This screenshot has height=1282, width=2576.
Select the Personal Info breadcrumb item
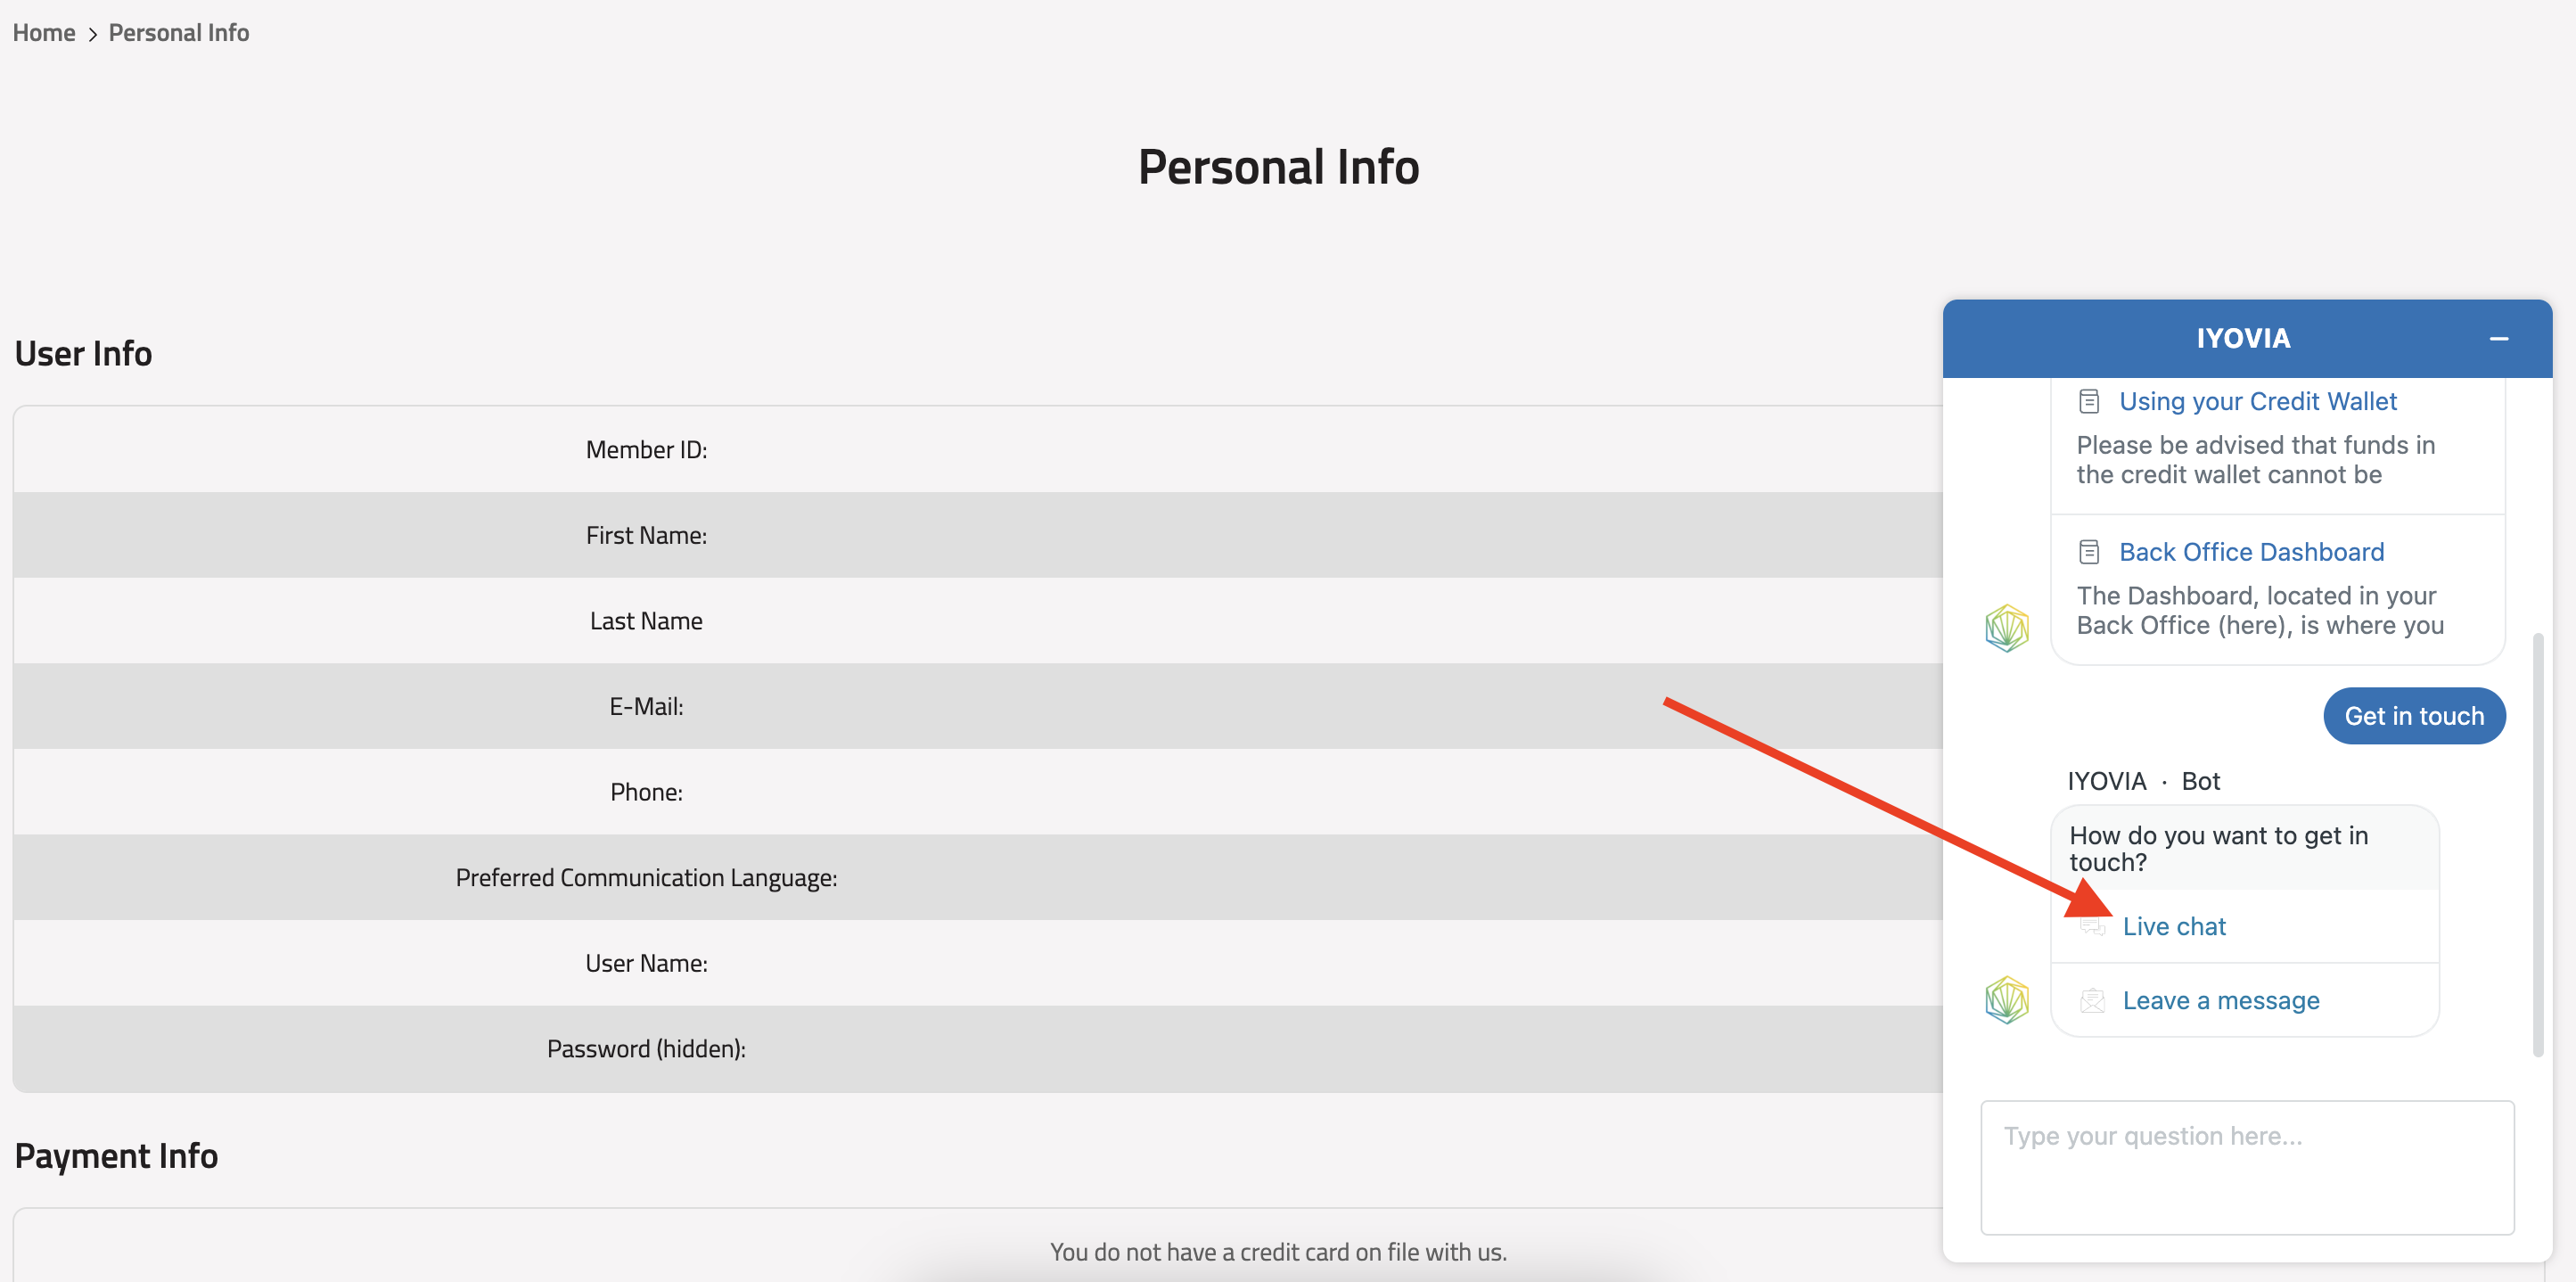(x=179, y=33)
